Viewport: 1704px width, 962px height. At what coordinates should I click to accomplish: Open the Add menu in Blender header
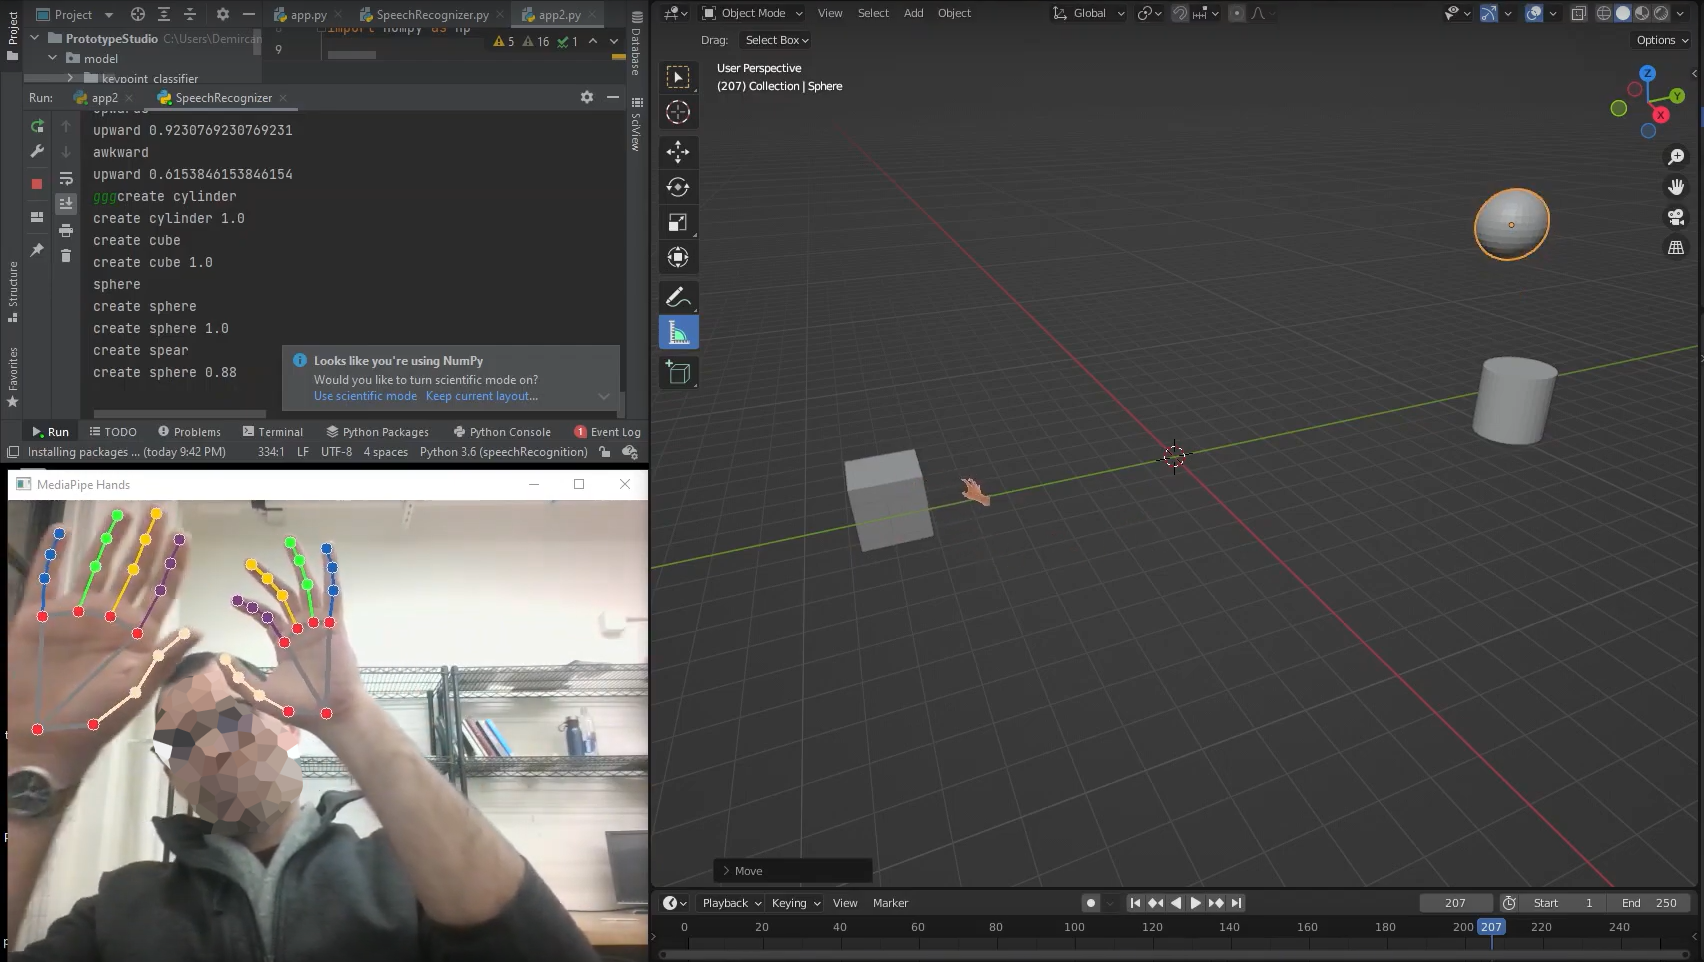913,13
